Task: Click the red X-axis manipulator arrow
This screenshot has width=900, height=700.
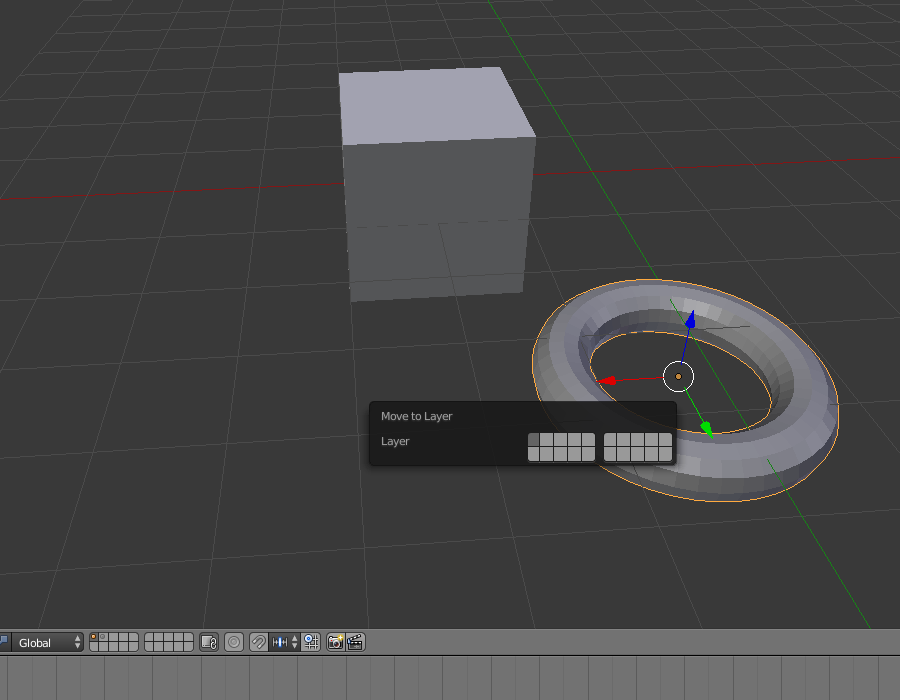Action: pos(607,380)
